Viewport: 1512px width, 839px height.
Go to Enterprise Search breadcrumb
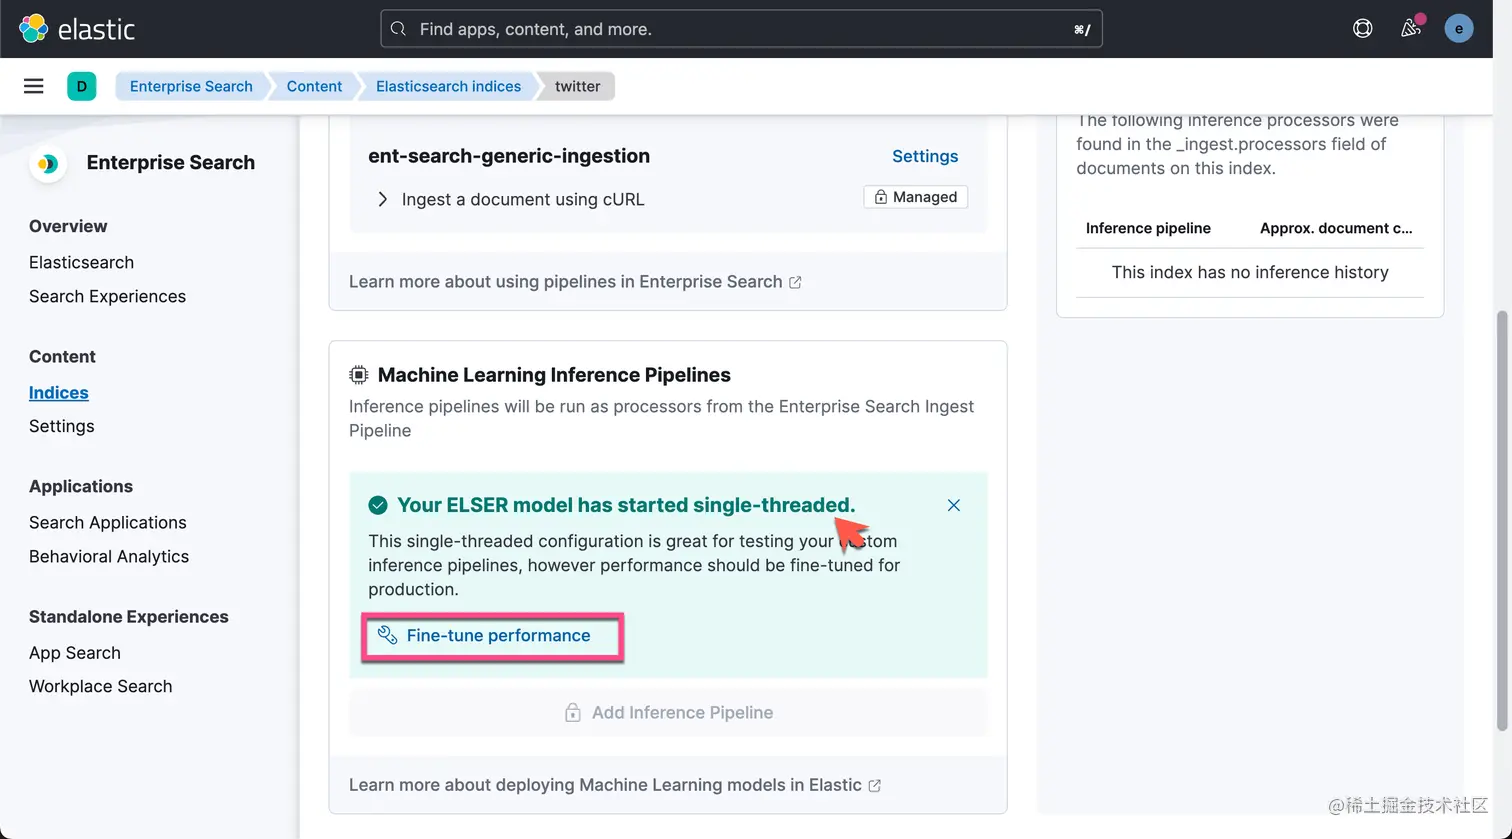pyautogui.click(x=191, y=86)
